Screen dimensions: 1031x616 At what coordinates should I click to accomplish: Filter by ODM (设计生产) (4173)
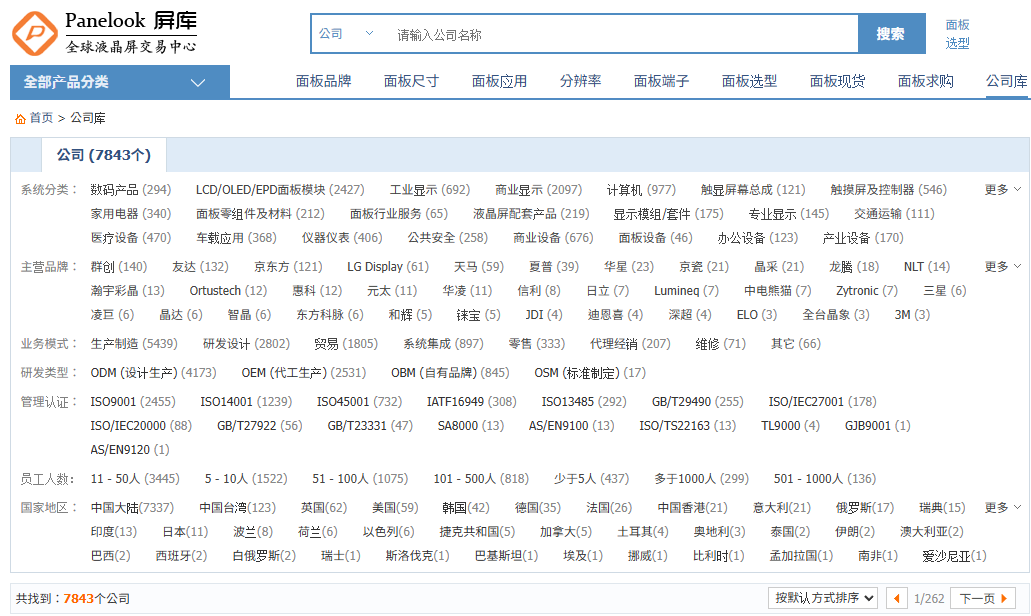point(154,373)
